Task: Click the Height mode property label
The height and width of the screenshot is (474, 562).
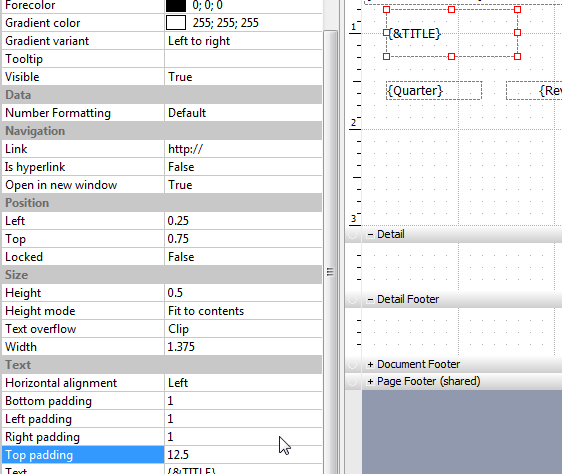Action: pyautogui.click(x=40, y=311)
